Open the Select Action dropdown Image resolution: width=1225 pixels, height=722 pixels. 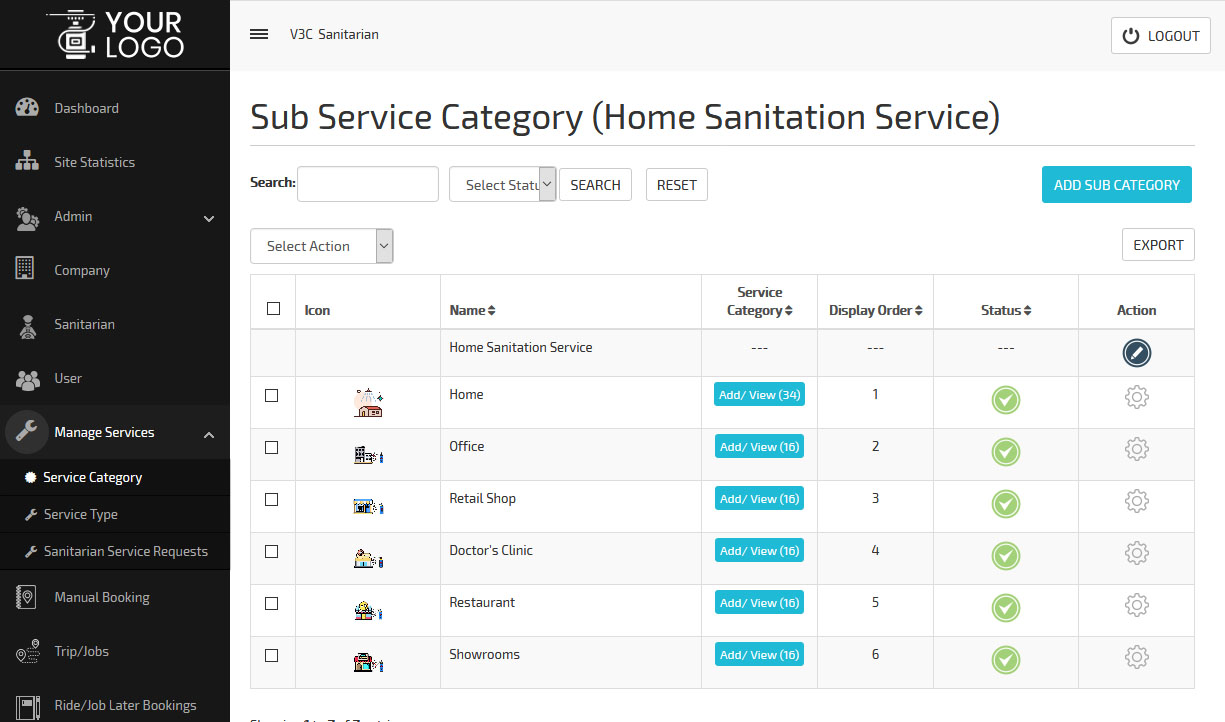click(322, 246)
